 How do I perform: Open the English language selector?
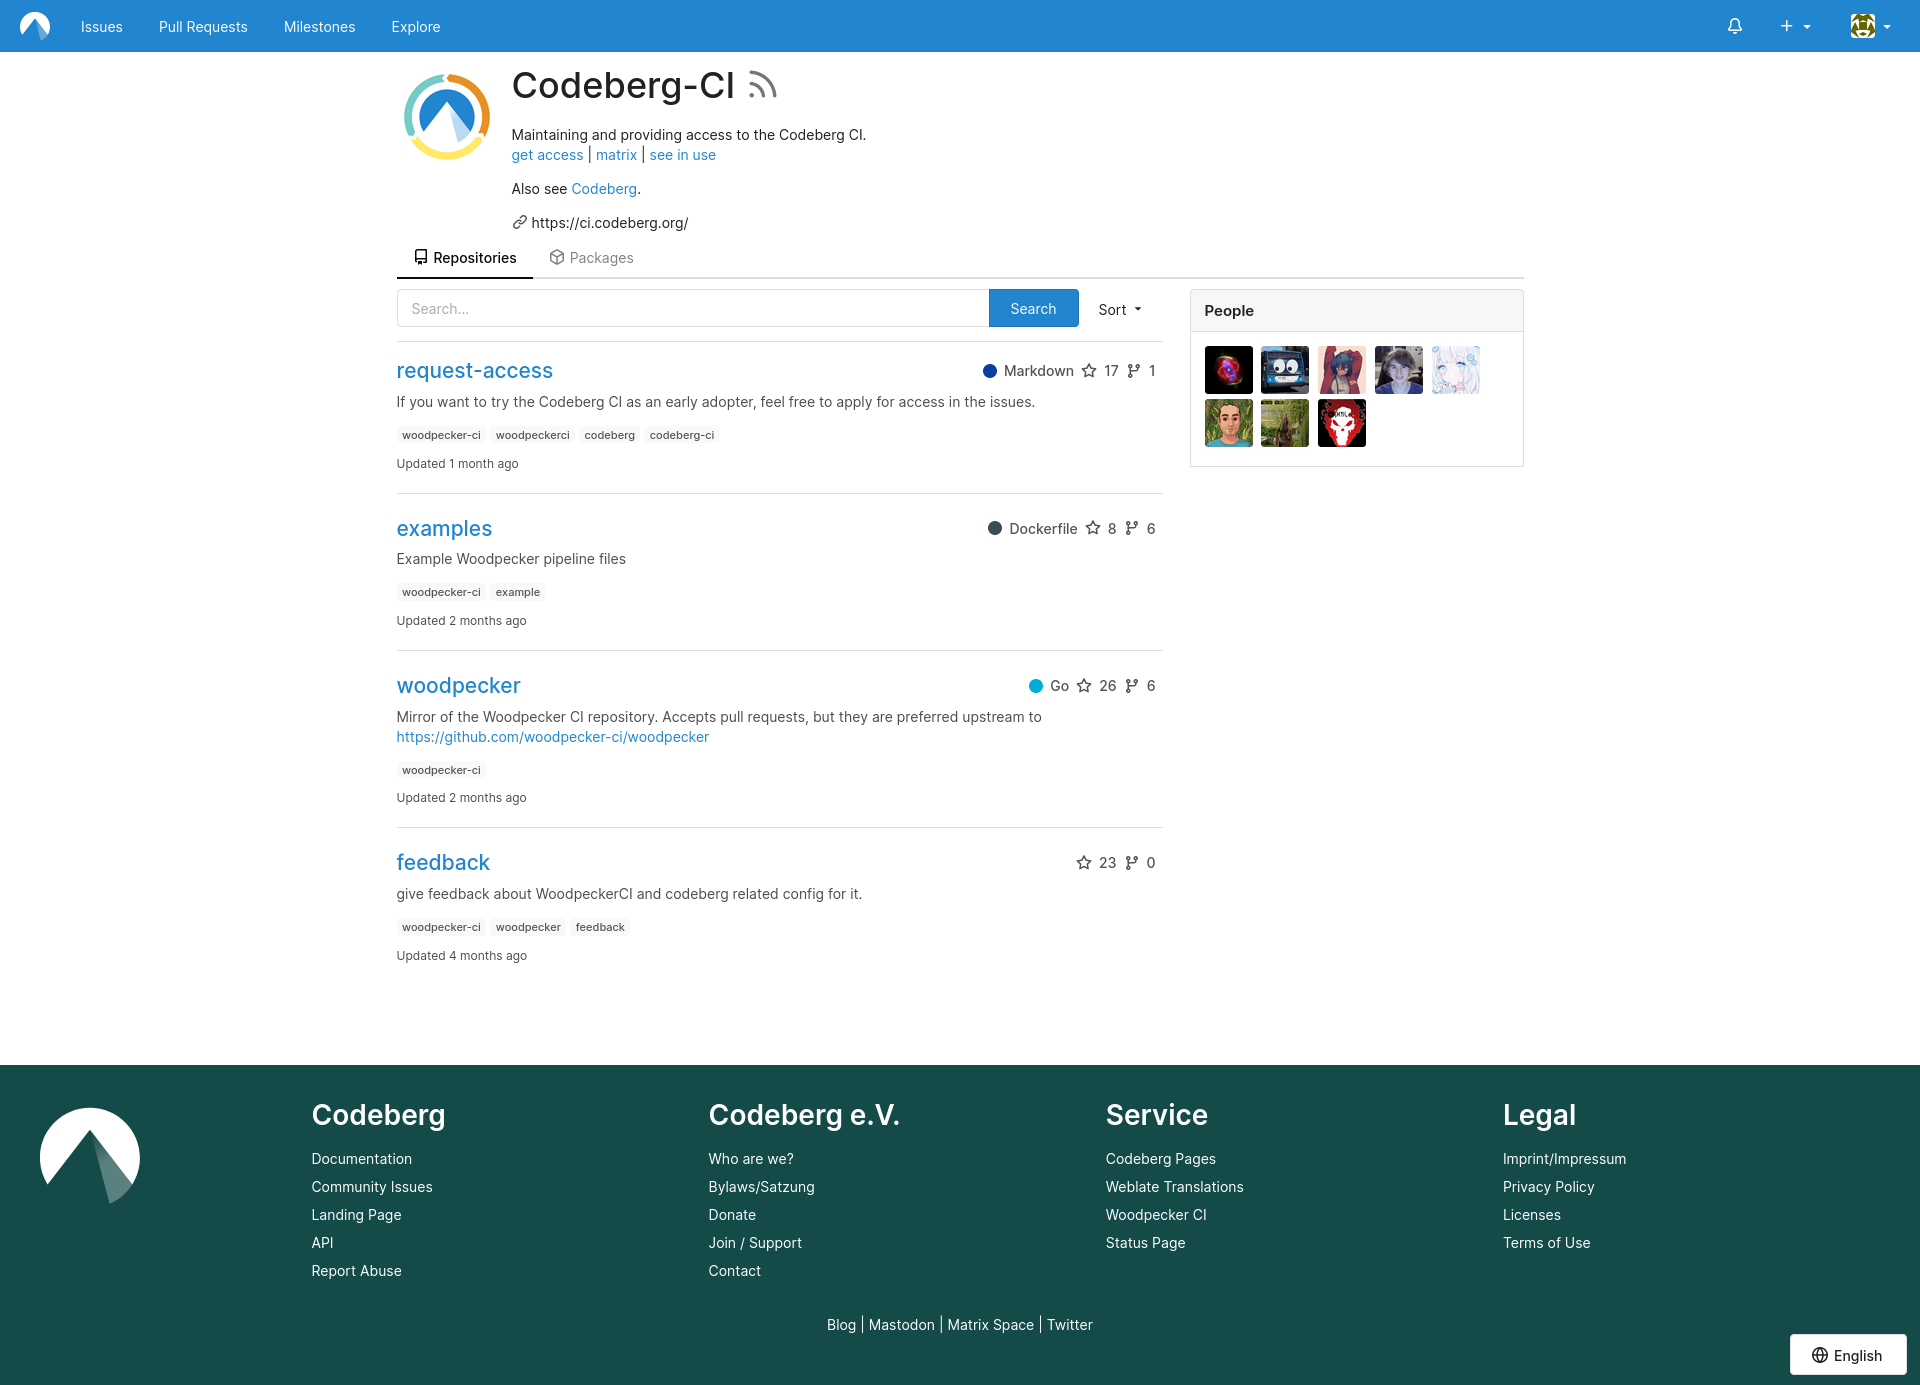[1847, 1355]
